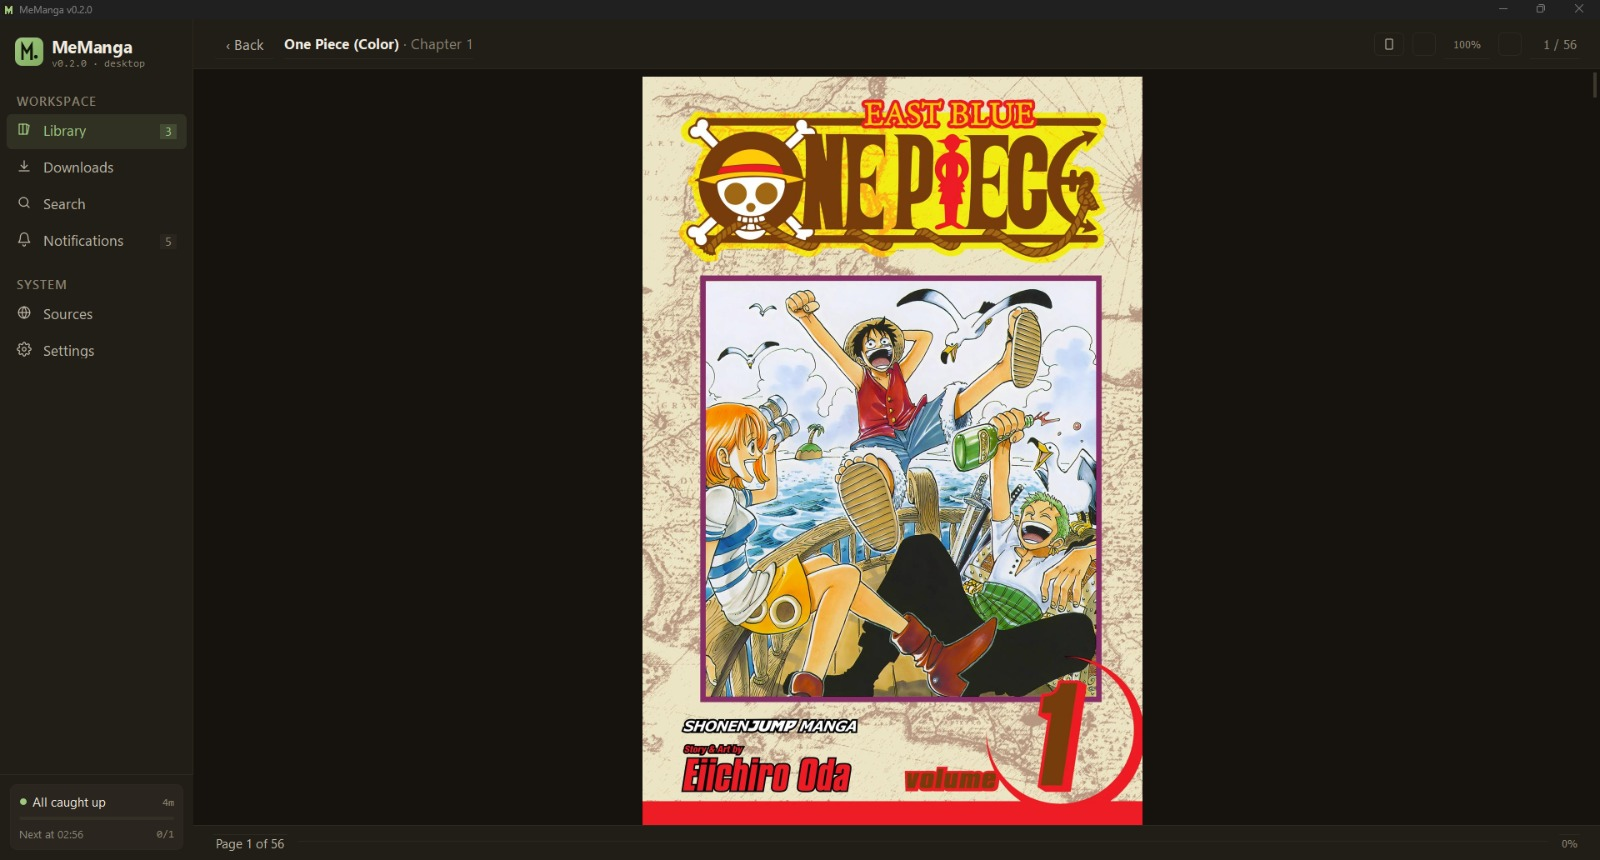Open Notifications in the sidebar
Viewport: 1600px width, 860px height.
tap(96, 241)
